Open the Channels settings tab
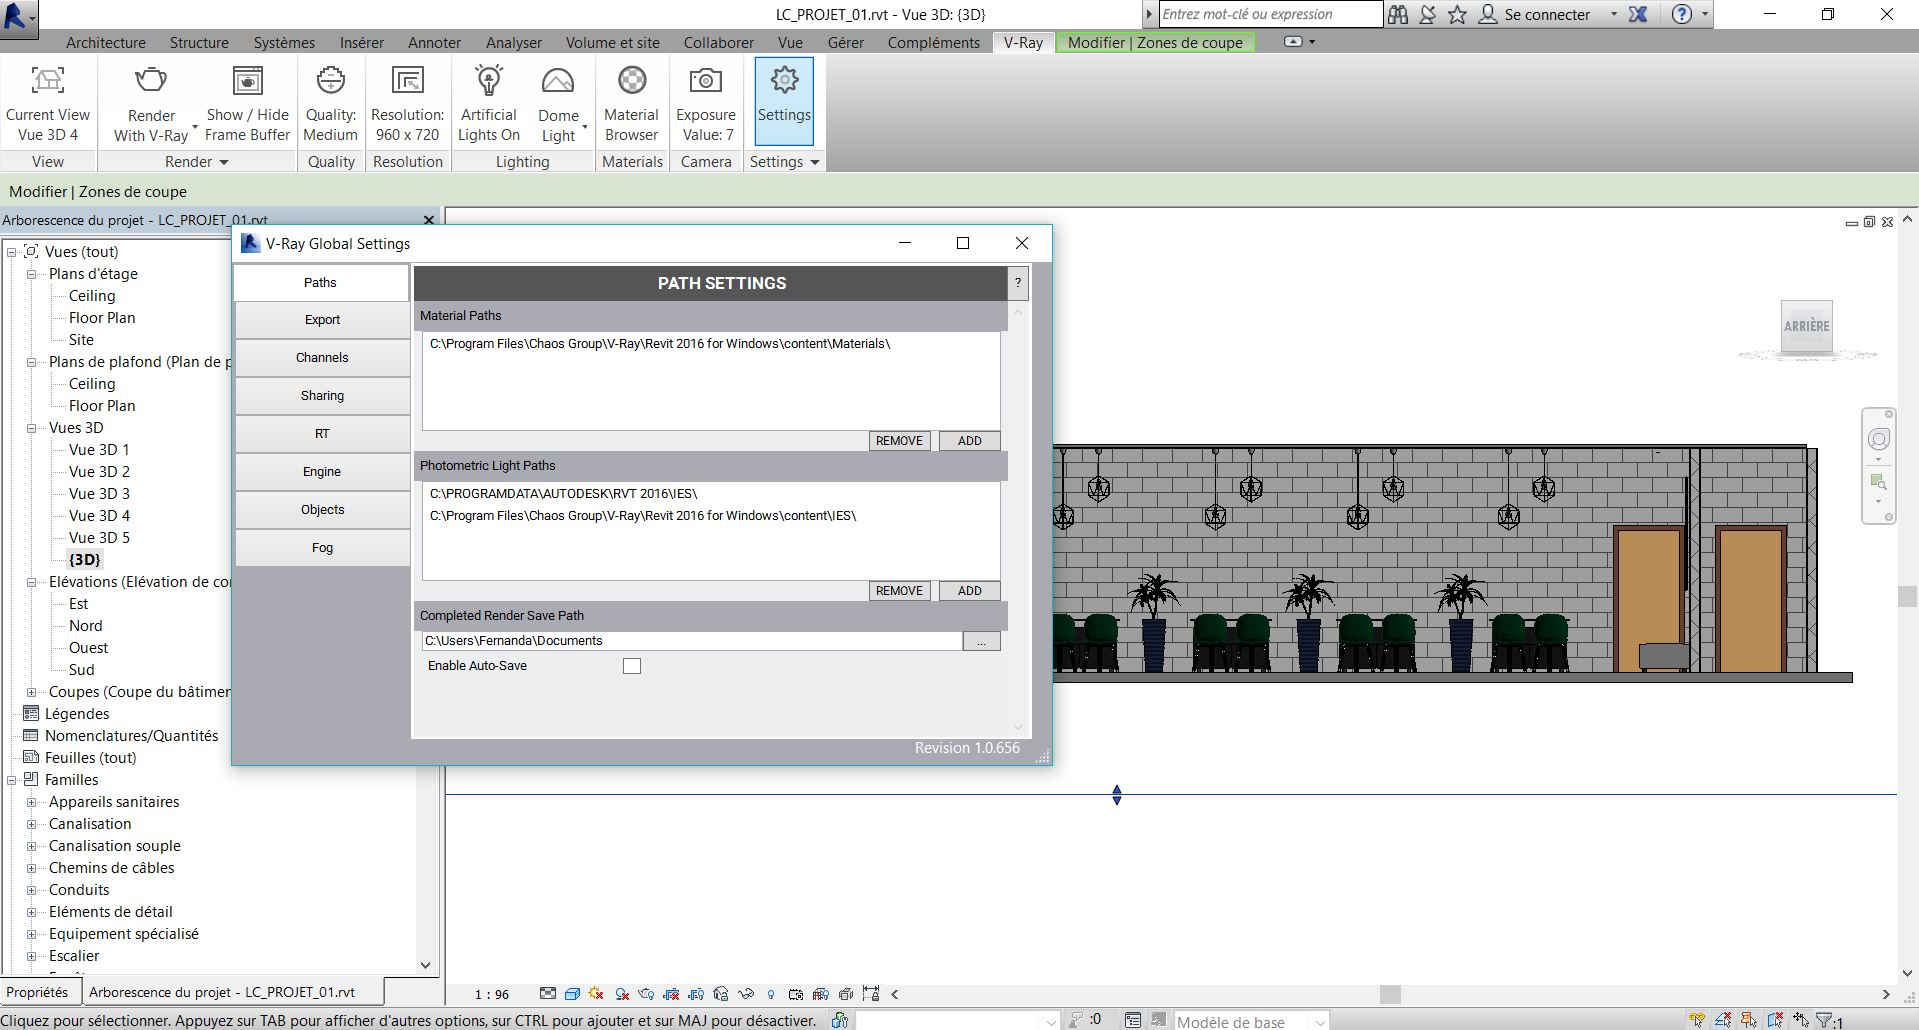 322,357
